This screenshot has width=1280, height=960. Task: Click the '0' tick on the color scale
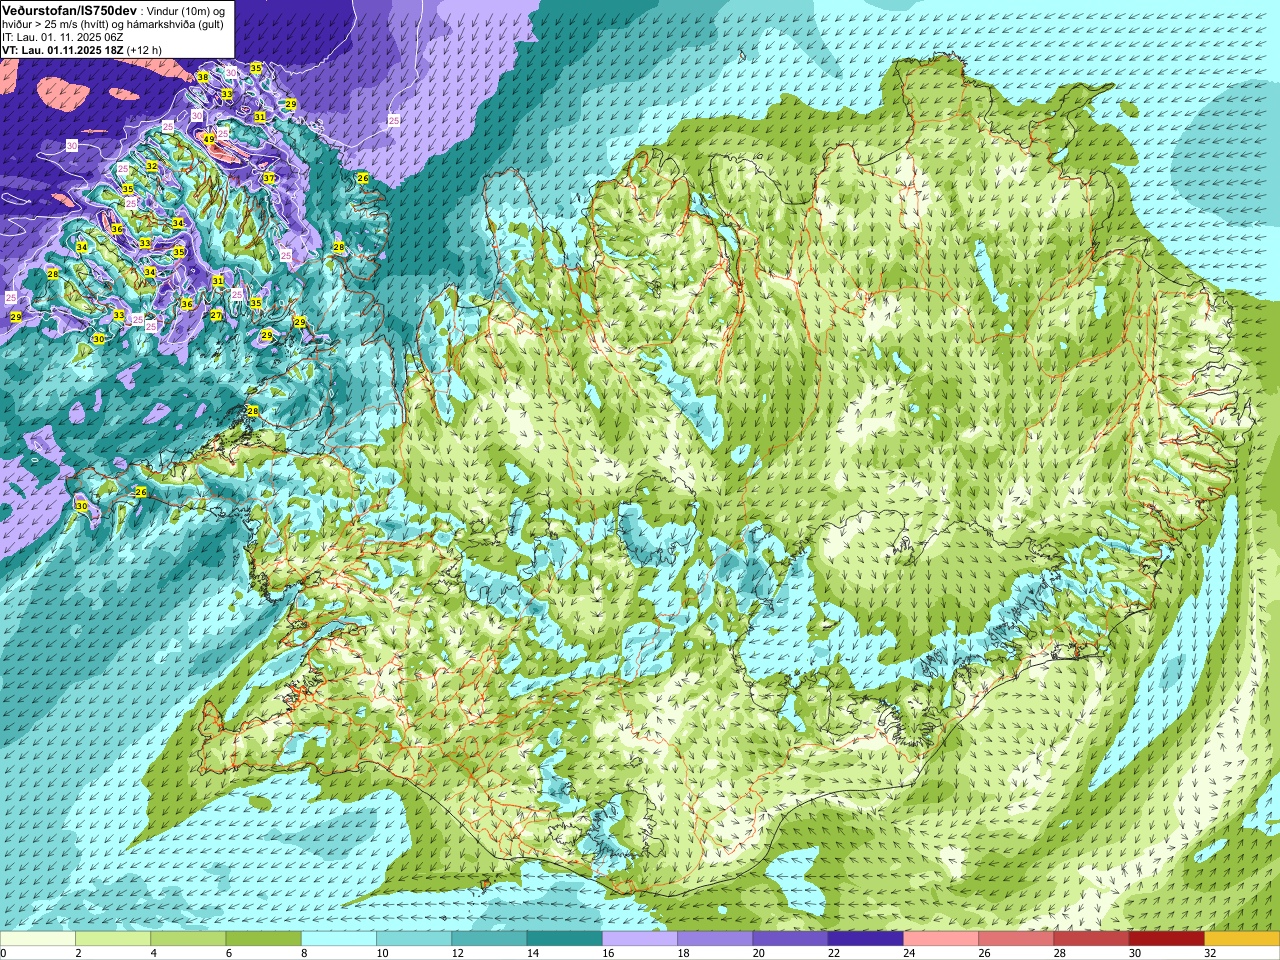click(4, 953)
